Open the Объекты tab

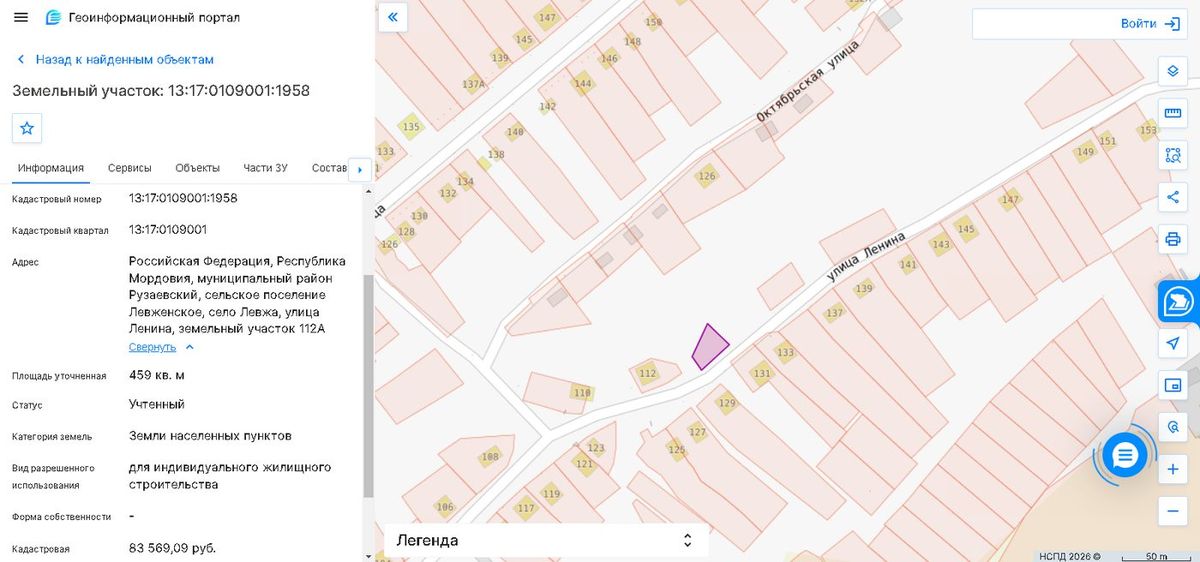(197, 168)
